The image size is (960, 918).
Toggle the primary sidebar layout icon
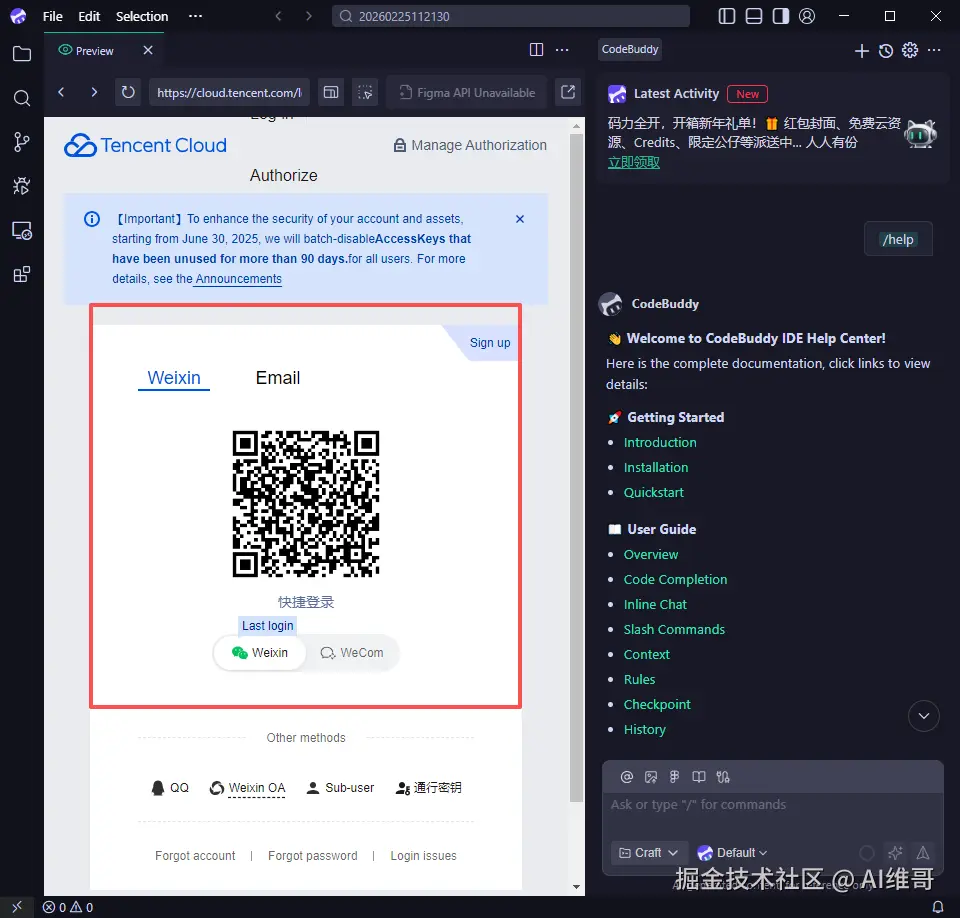727,16
